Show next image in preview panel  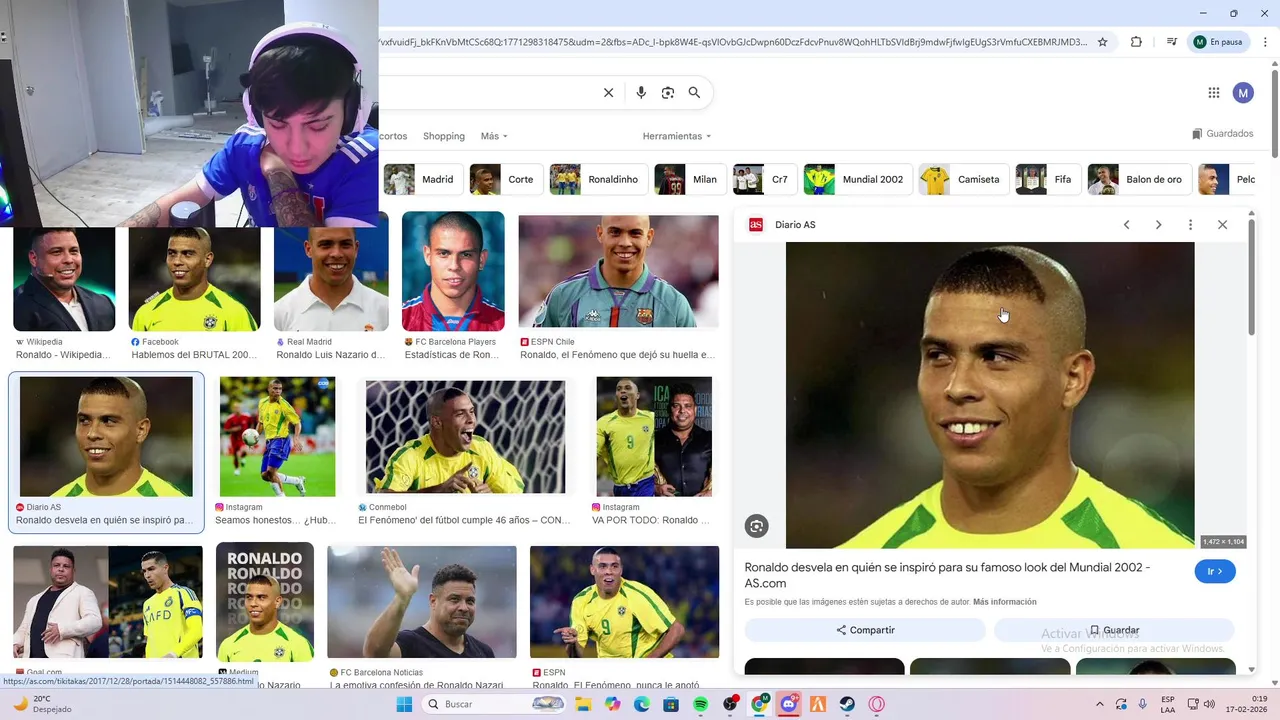point(1158,225)
